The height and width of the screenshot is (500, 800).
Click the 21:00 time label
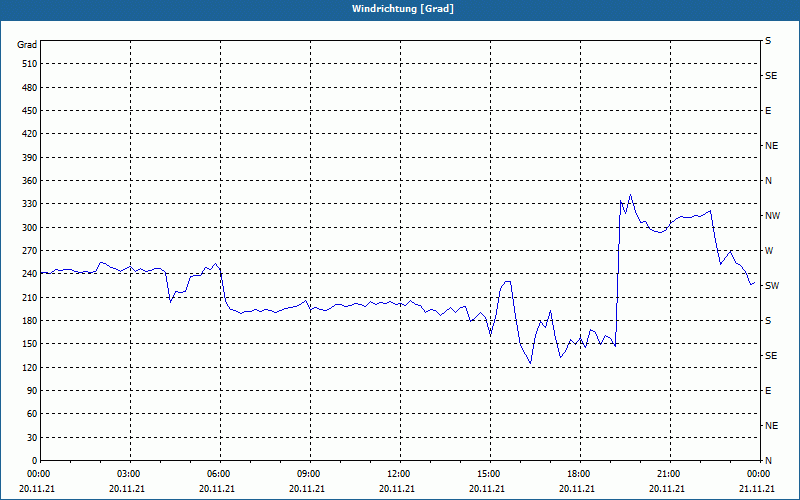tap(669, 474)
